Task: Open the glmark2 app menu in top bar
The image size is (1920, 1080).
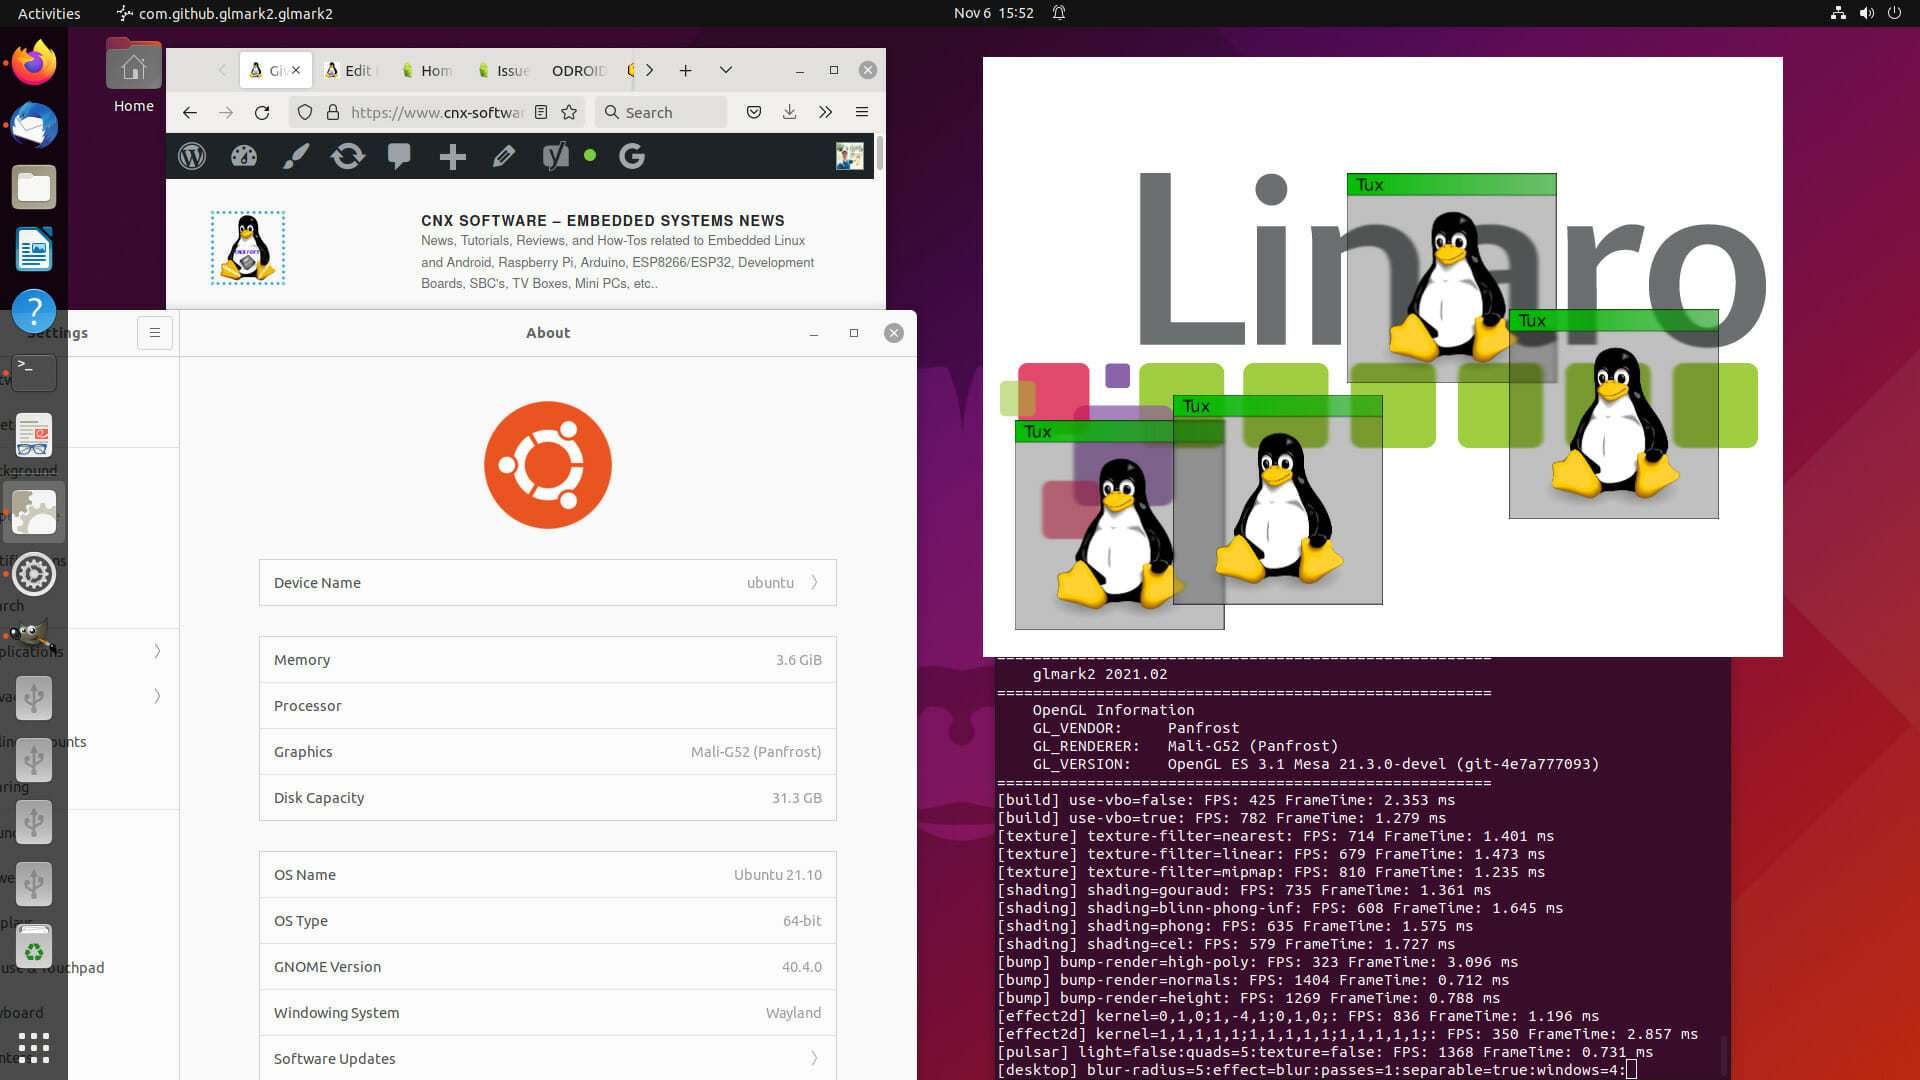Action: 225,13
